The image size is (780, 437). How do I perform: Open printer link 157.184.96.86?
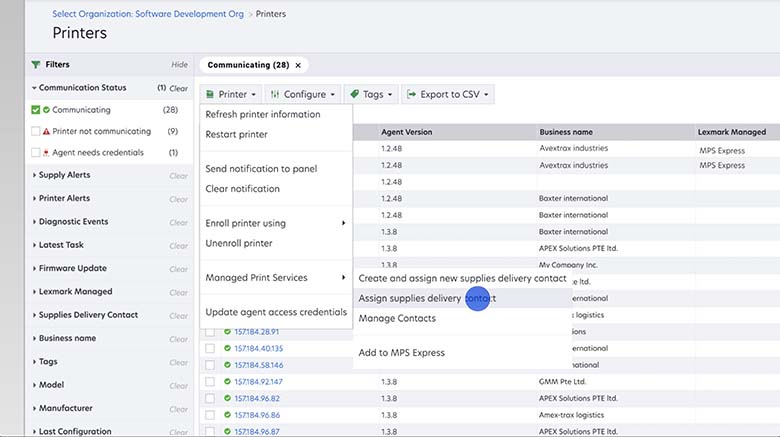(257, 415)
